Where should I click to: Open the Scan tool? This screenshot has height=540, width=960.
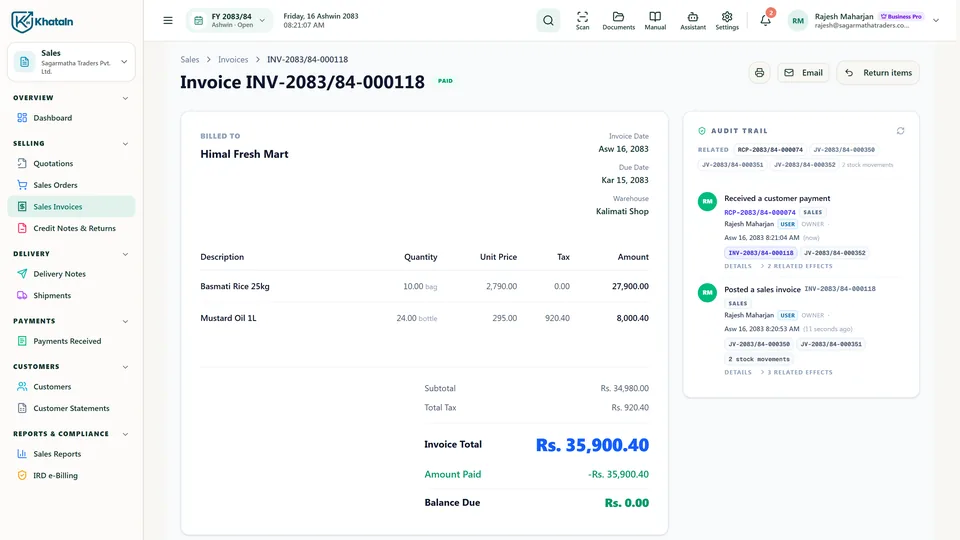[x=582, y=21]
